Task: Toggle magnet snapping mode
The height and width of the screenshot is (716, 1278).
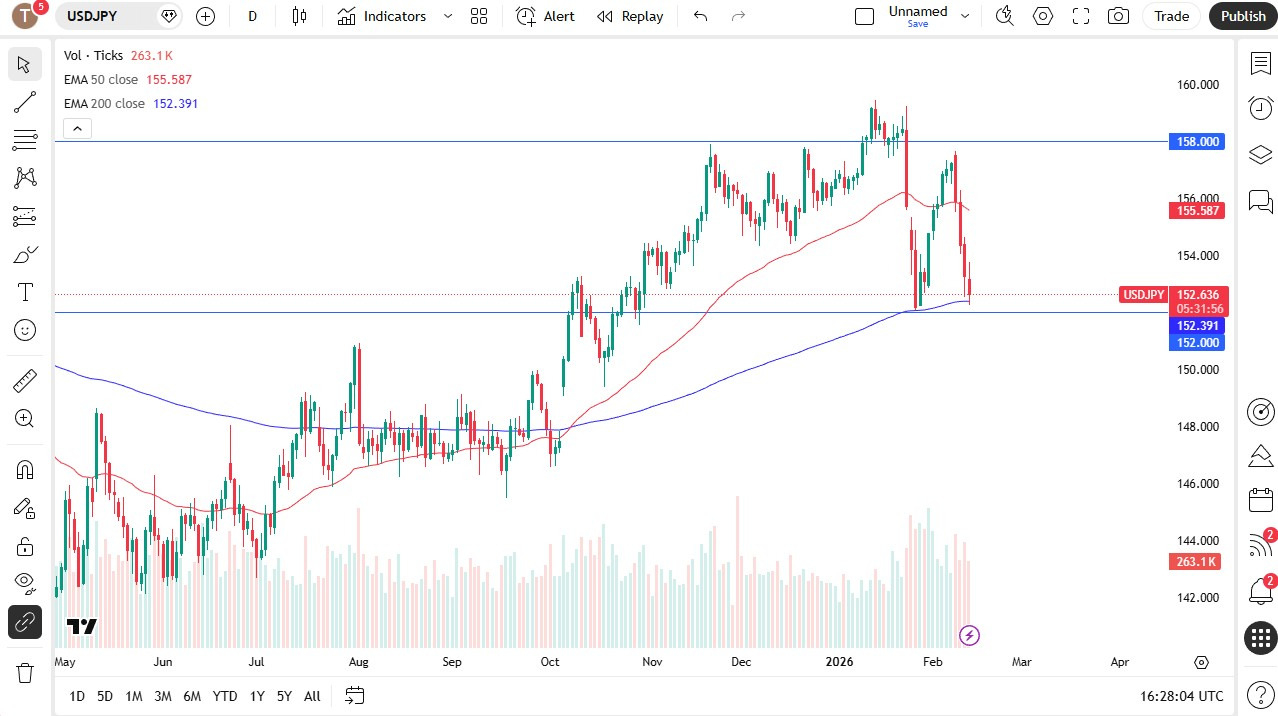Action: 24,469
